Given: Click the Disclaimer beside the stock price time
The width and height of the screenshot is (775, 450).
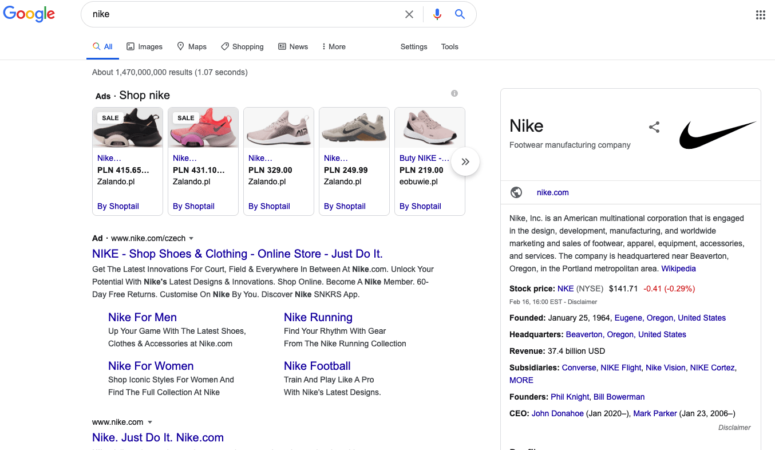Looking at the screenshot, I should coord(582,302).
